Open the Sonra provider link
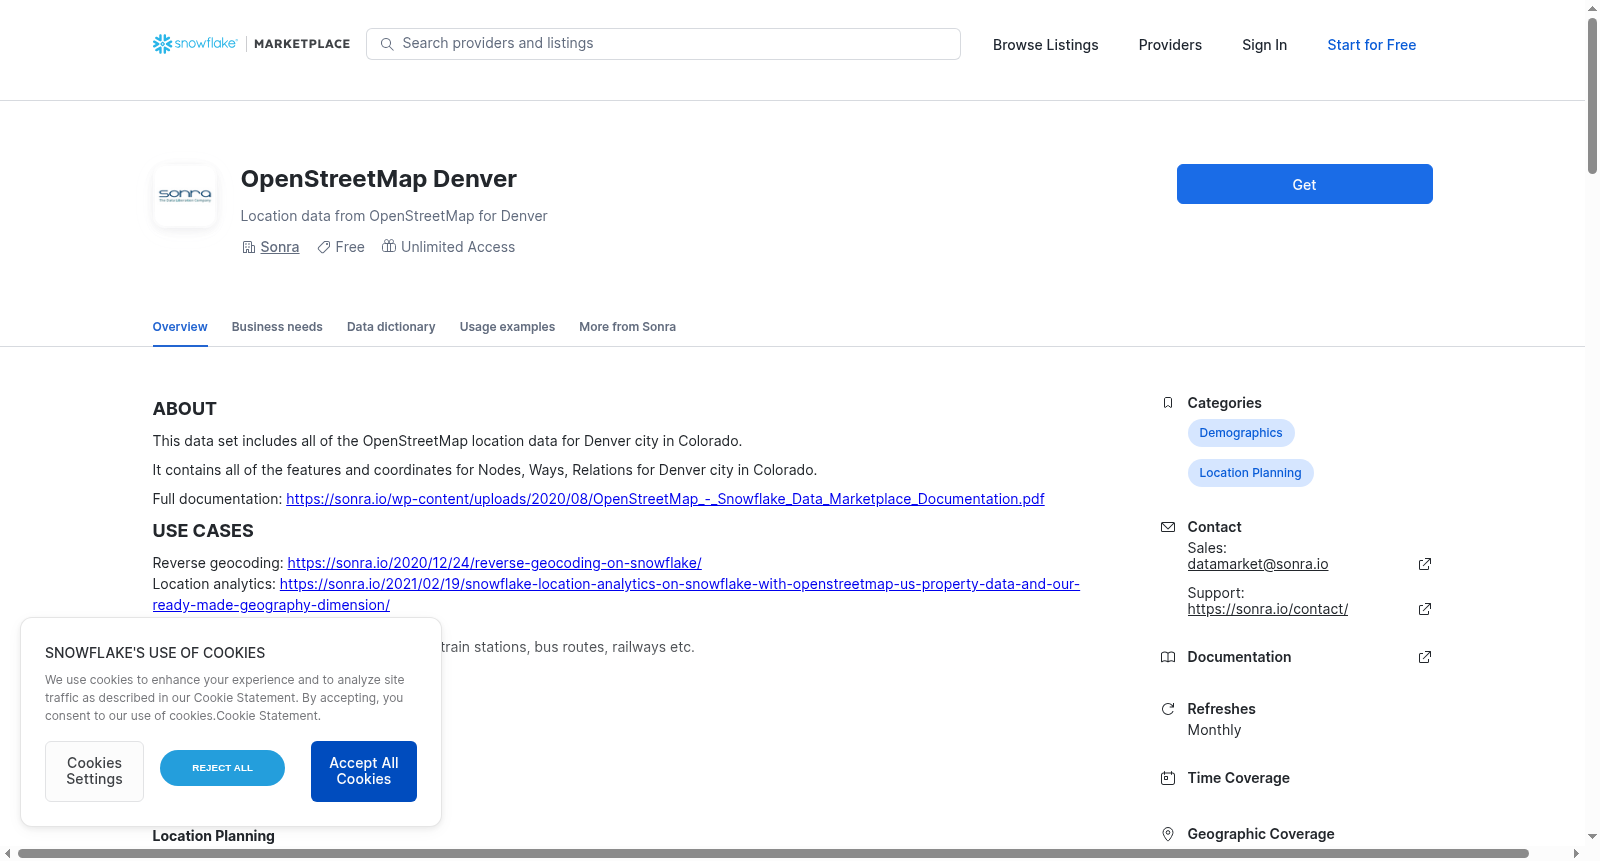1600x861 pixels. (x=280, y=247)
